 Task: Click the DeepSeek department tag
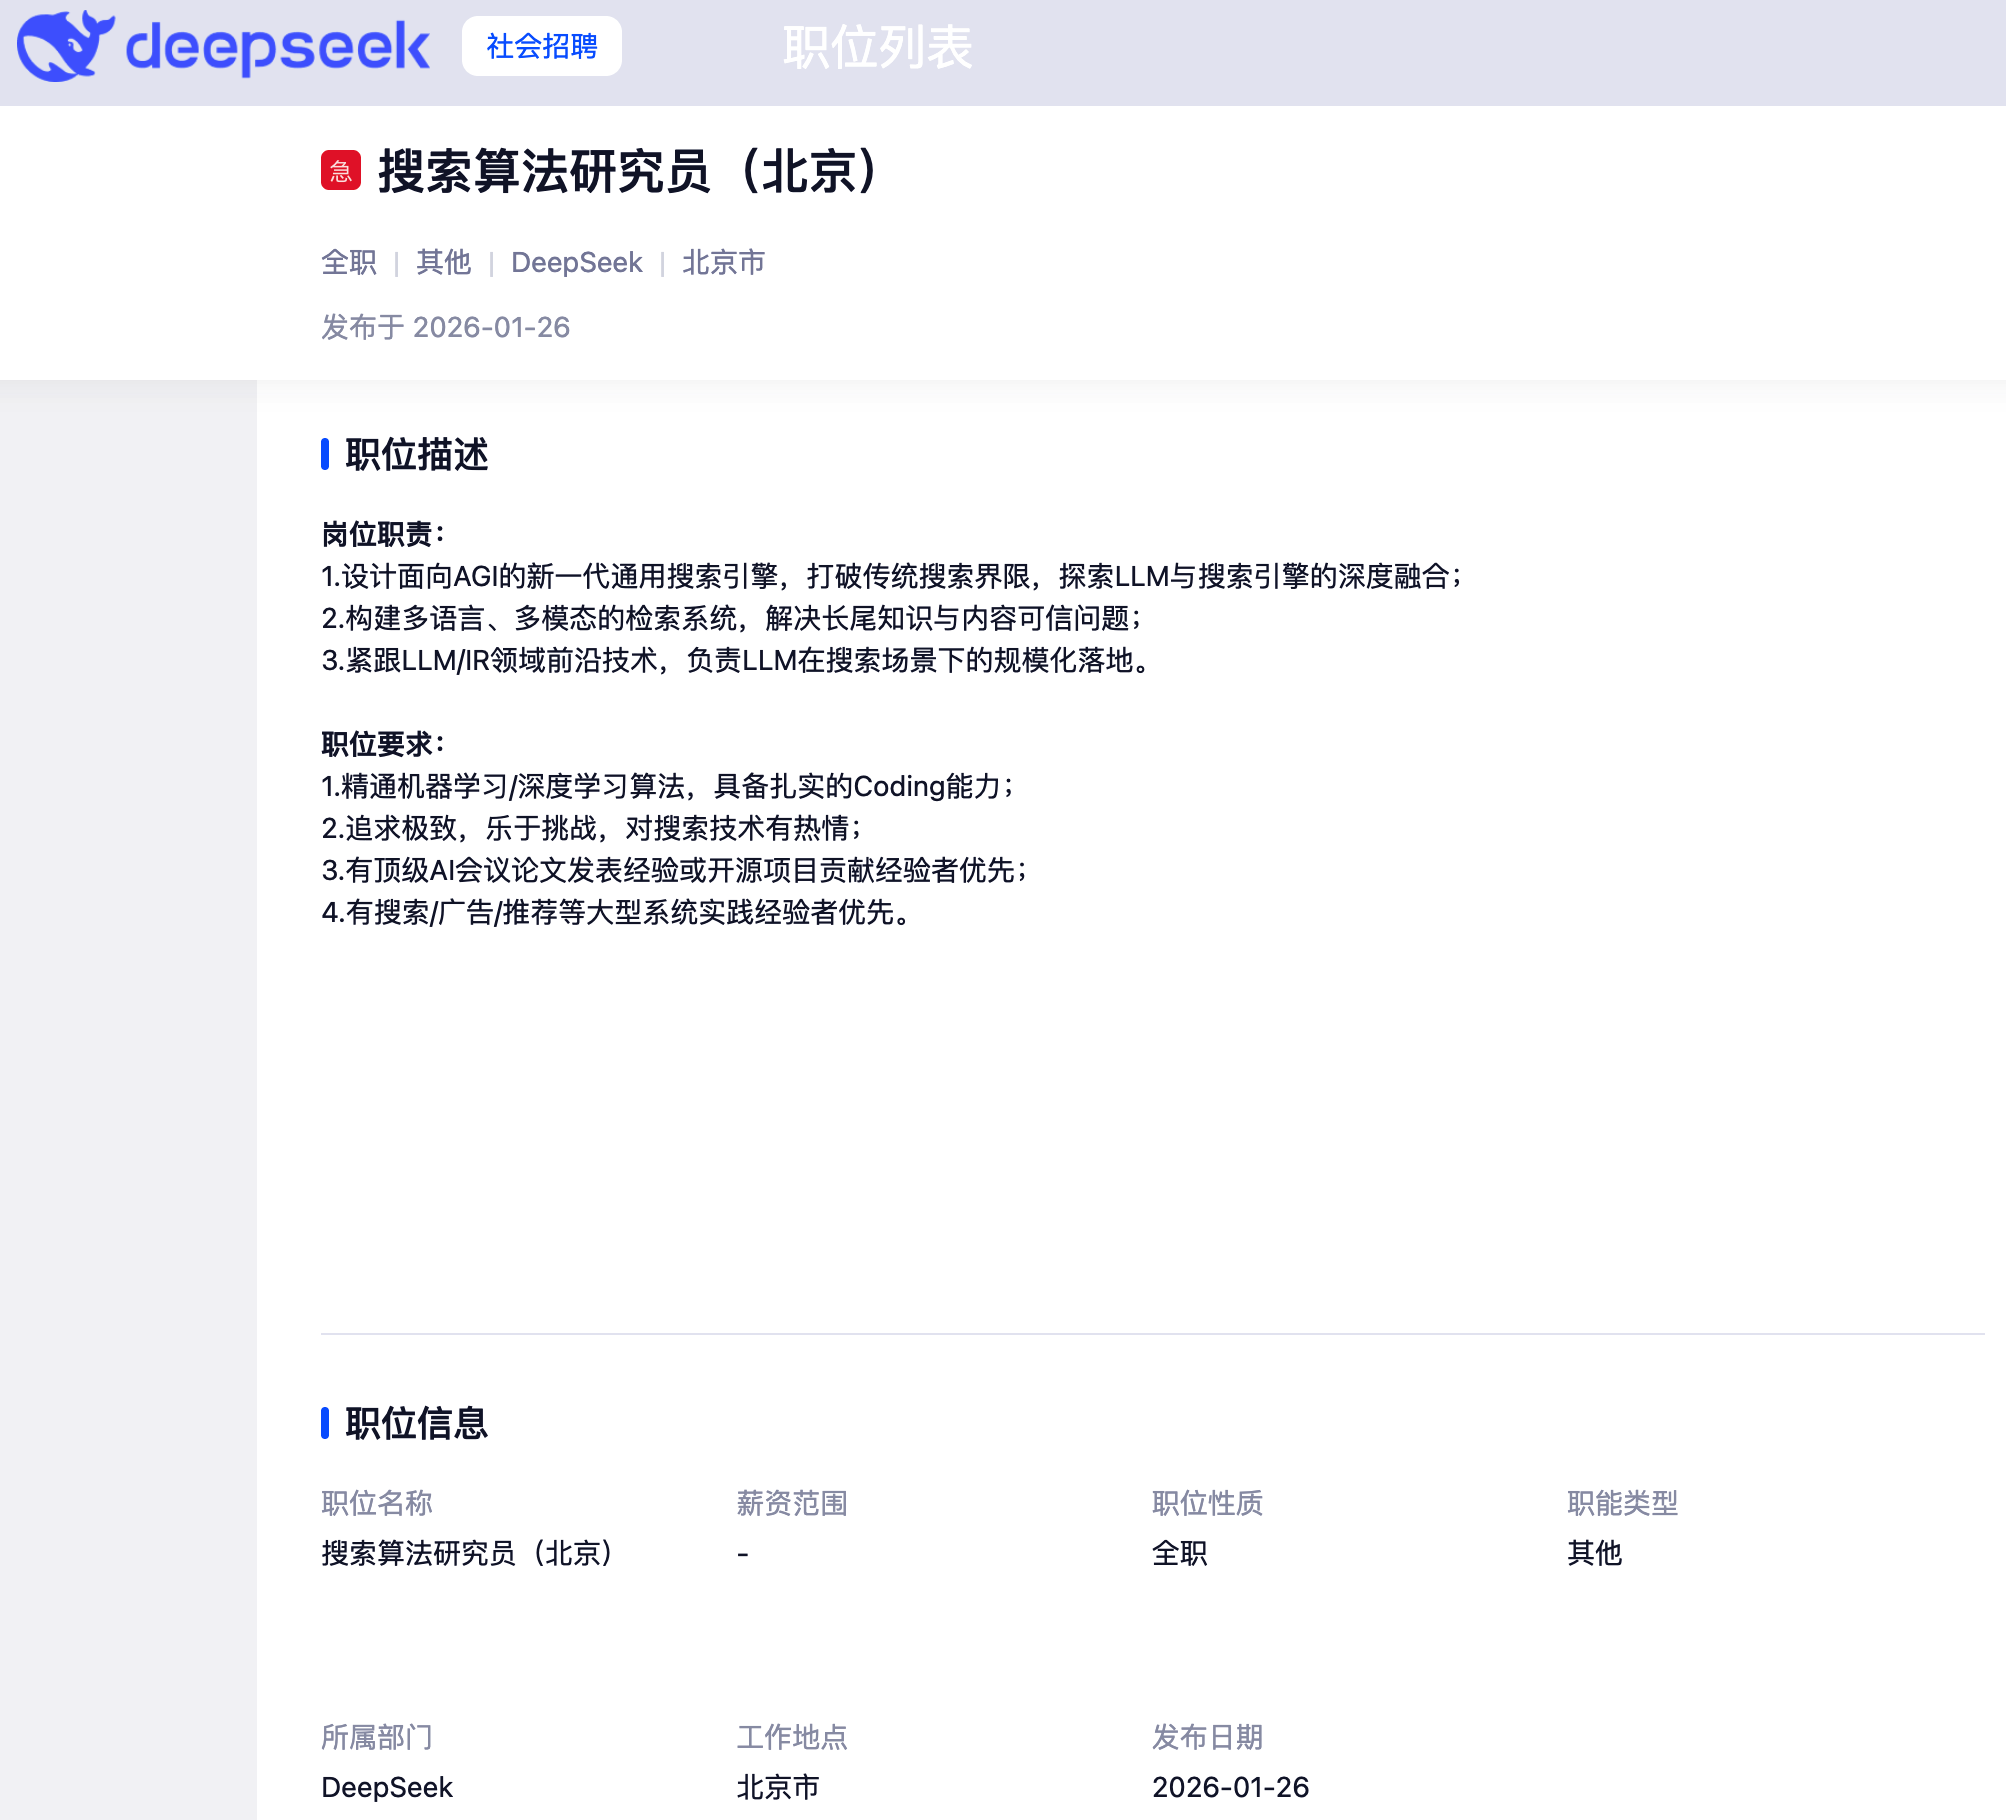click(x=576, y=262)
